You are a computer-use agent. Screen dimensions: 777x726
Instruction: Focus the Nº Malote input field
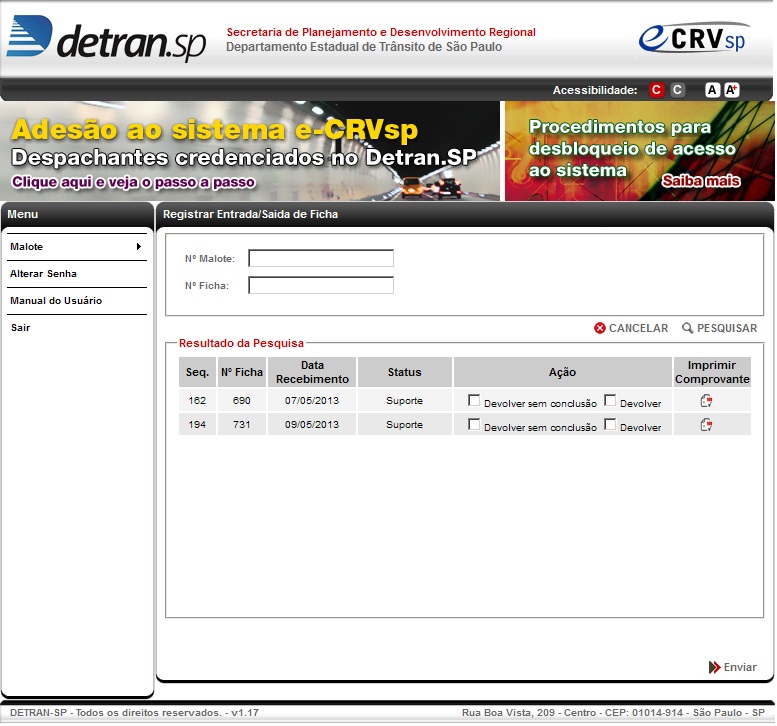(321, 258)
